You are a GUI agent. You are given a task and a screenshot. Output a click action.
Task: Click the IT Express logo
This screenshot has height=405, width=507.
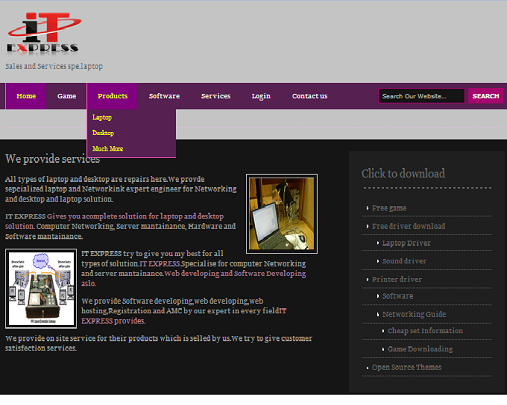44,34
